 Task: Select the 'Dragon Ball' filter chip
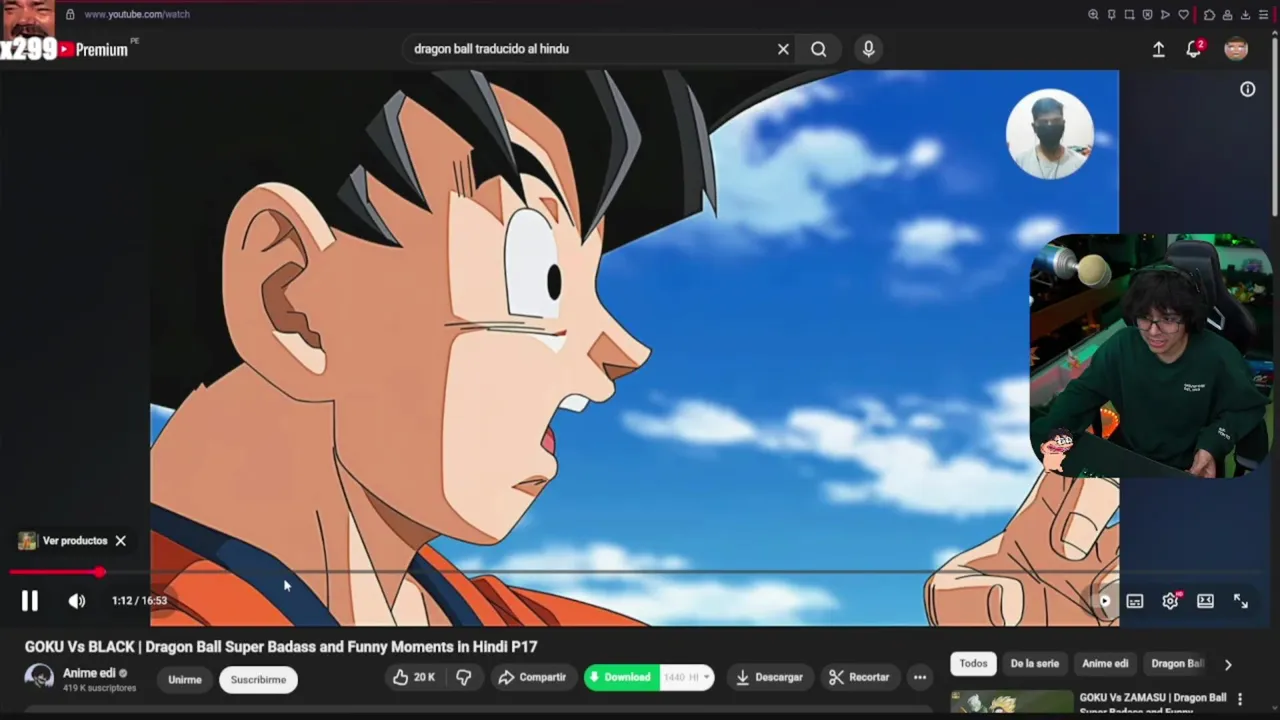point(1177,664)
